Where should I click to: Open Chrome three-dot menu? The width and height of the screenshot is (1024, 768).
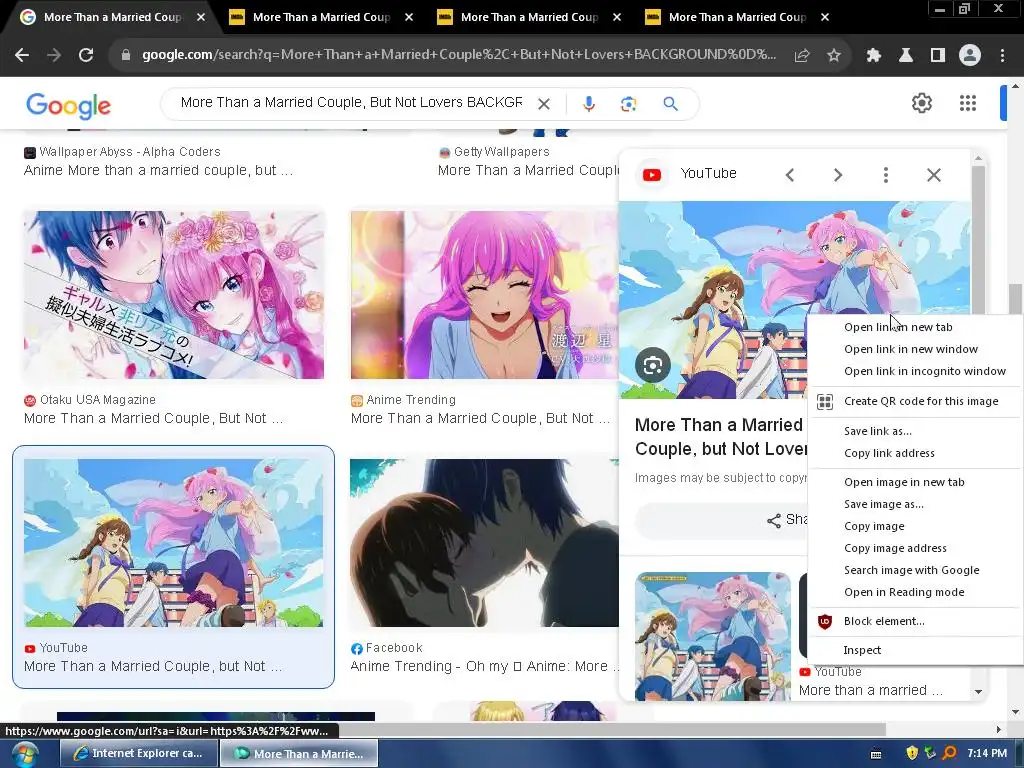coord(1002,56)
